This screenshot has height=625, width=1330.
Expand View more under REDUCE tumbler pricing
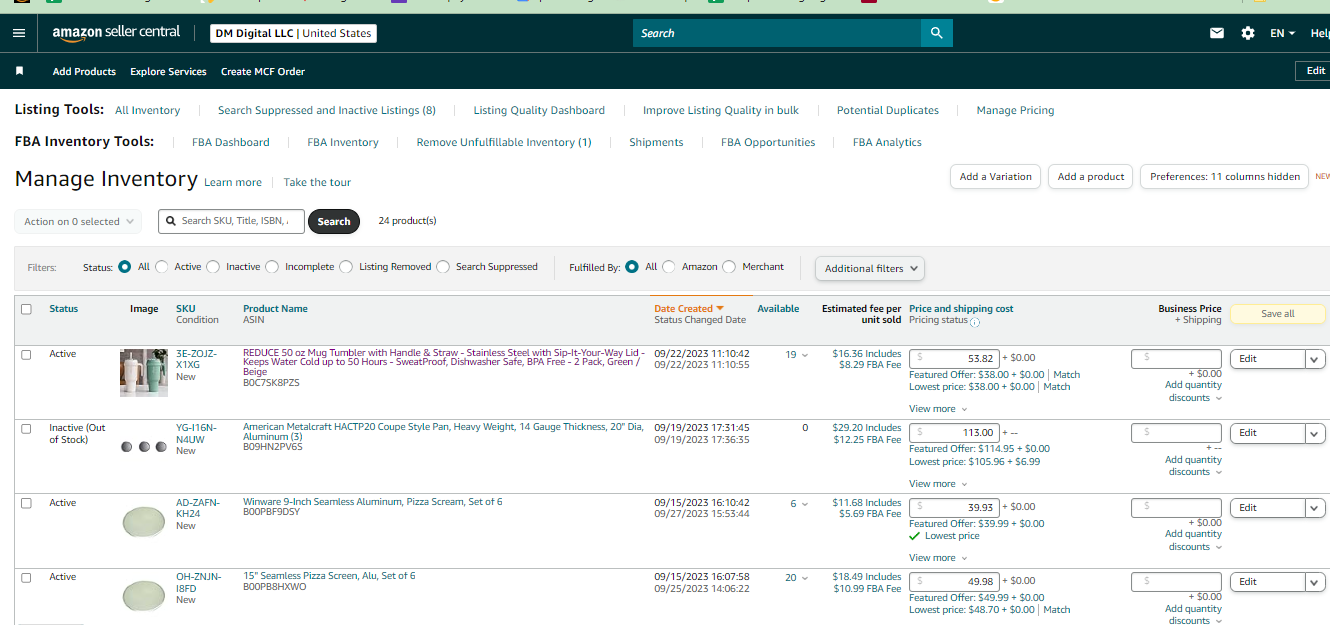[x=938, y=409]
